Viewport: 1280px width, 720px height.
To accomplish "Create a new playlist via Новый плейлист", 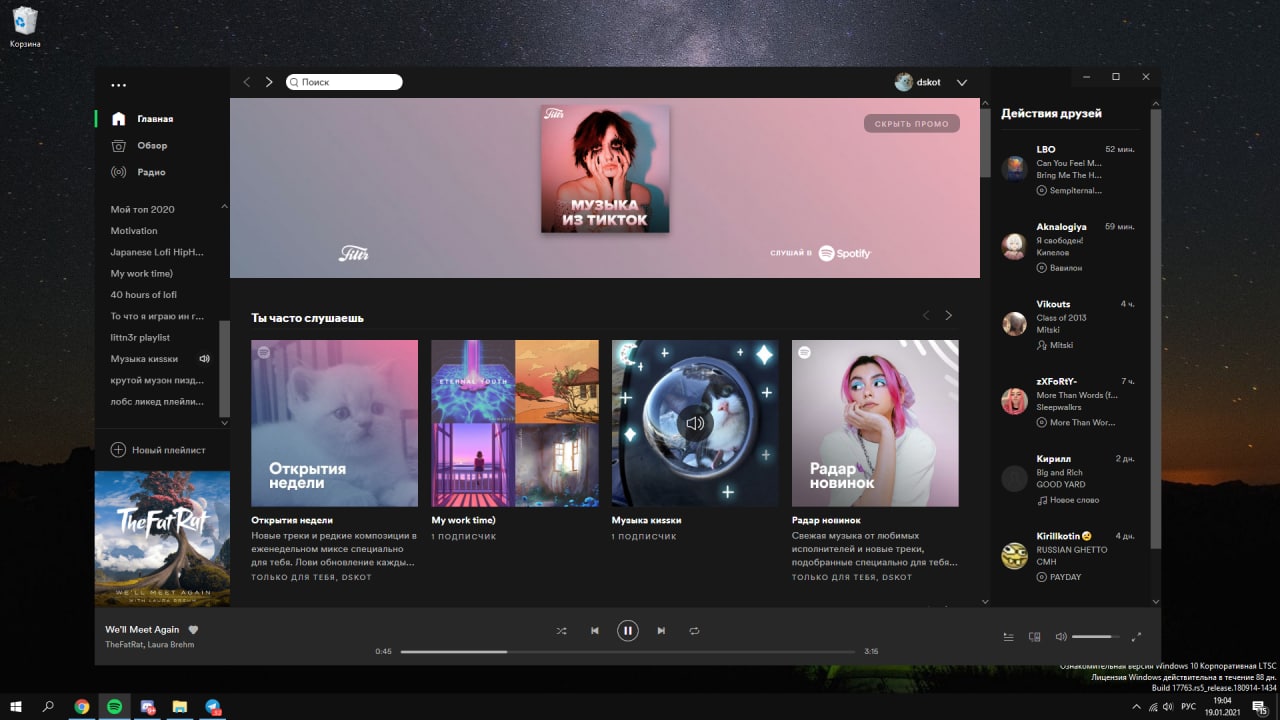I will click(x=156, y=450).
